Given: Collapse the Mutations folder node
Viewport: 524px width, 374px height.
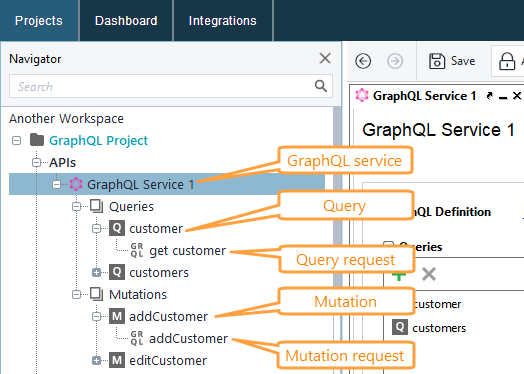Looking at the screenshot, I should [x=77, y=294].
